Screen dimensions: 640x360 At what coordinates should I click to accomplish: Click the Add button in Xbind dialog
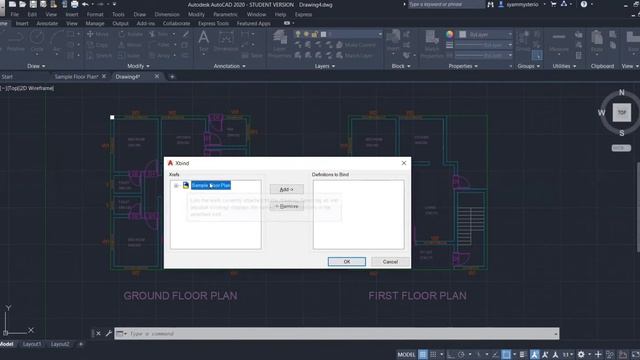(287, 189)
